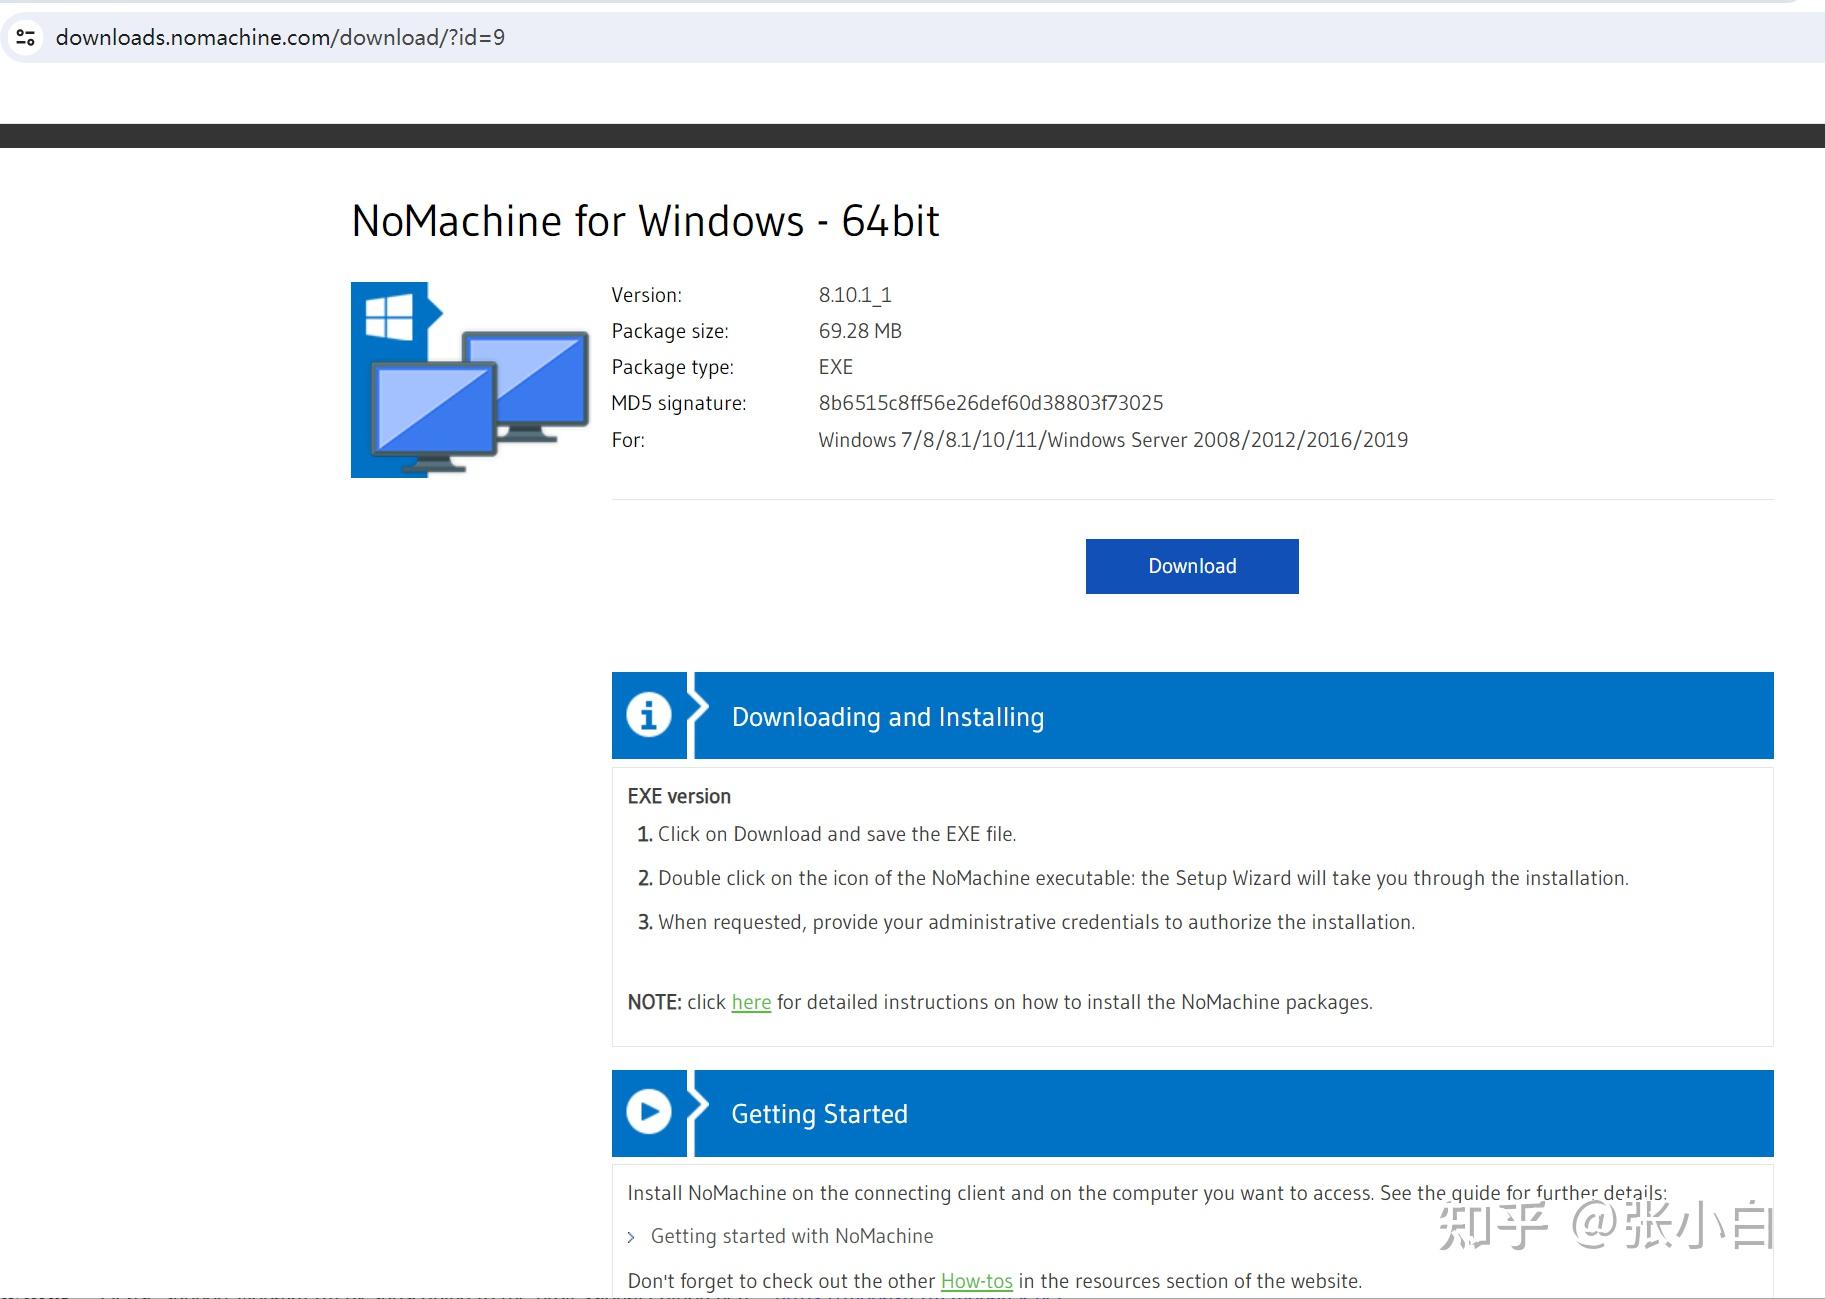
Task: Click the 'Package size:' label
Action: (x=670, y=331)
